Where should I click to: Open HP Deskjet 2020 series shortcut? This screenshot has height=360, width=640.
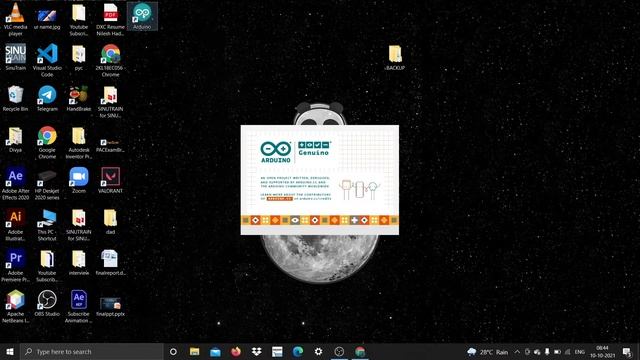click(47, 183)
